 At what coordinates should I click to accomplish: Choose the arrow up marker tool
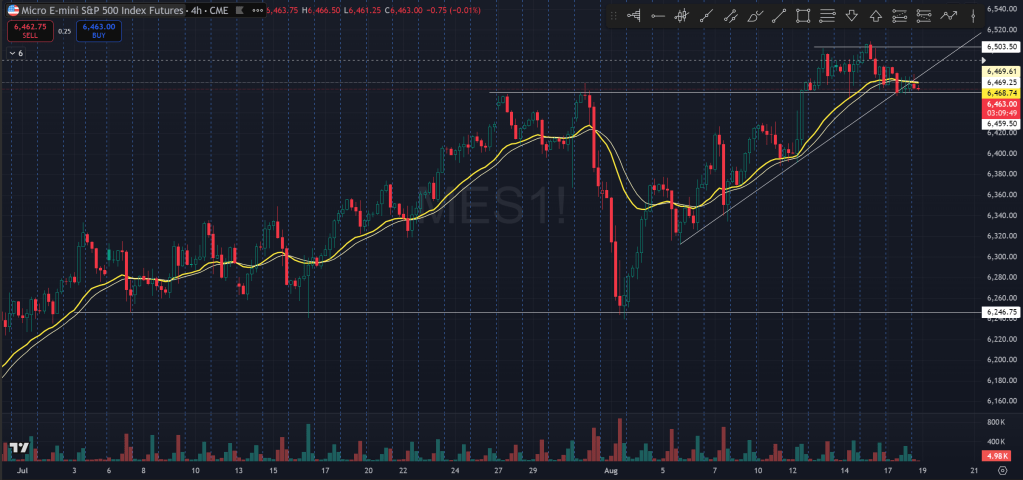tap(875, 16)
